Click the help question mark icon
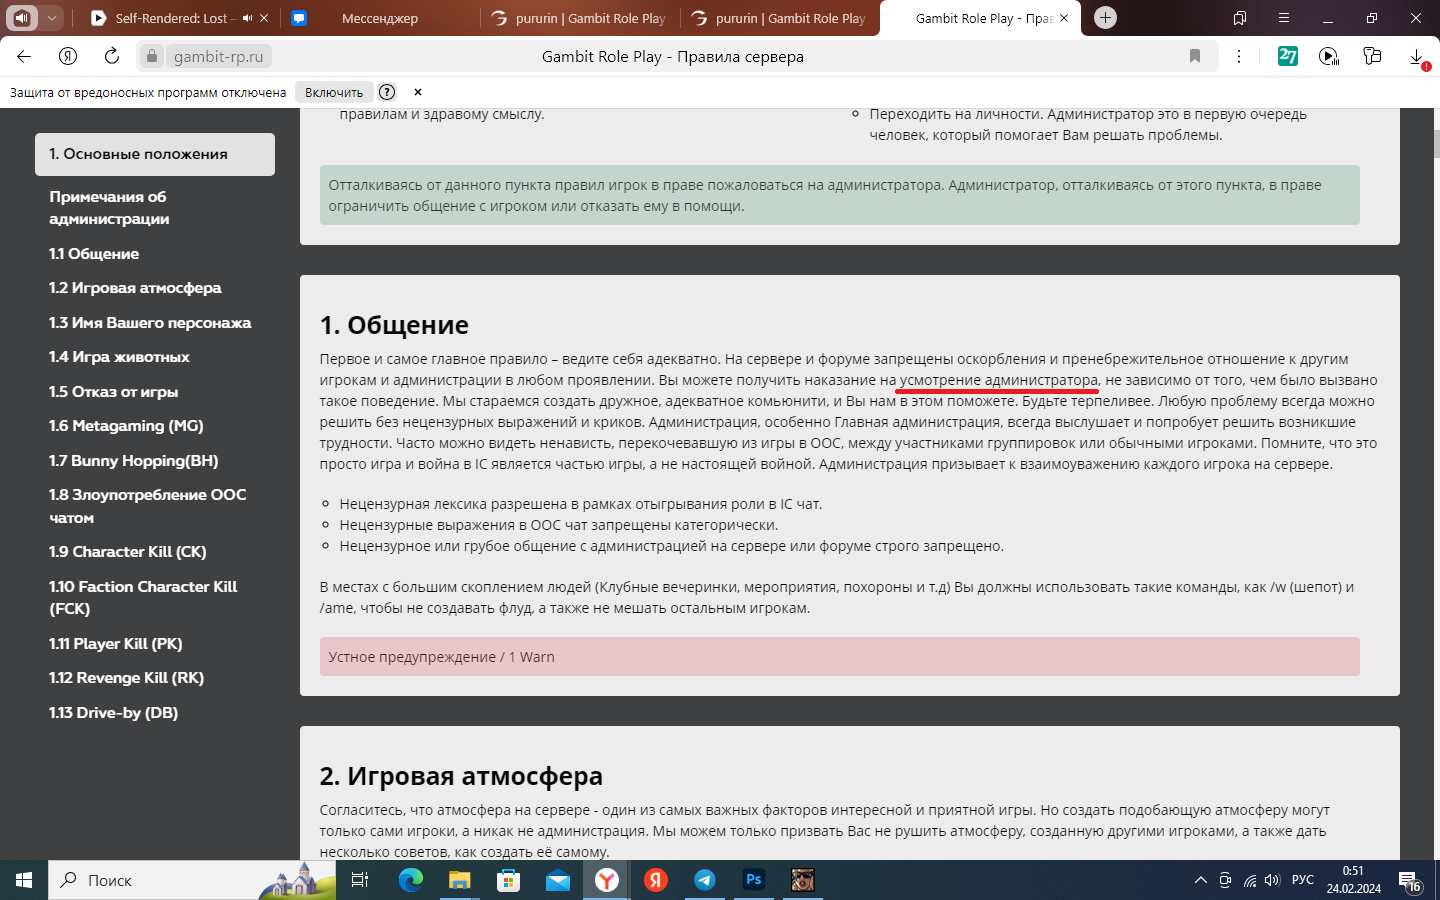This screenshot has width=1440, height=900. pos(387,92)
